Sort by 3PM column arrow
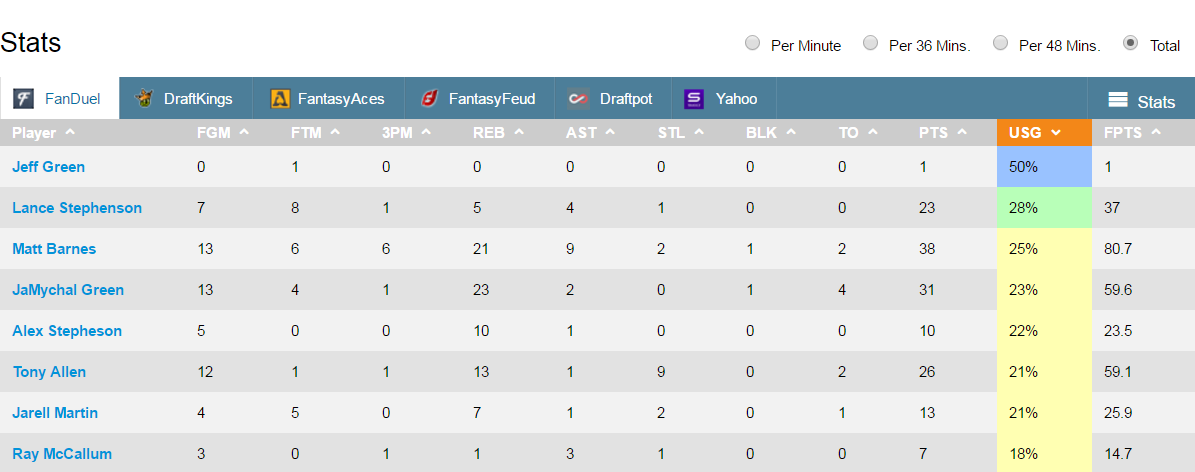The width and height of the screenshot is (1195, 472). pyautogui.click(x=426, y=132)
